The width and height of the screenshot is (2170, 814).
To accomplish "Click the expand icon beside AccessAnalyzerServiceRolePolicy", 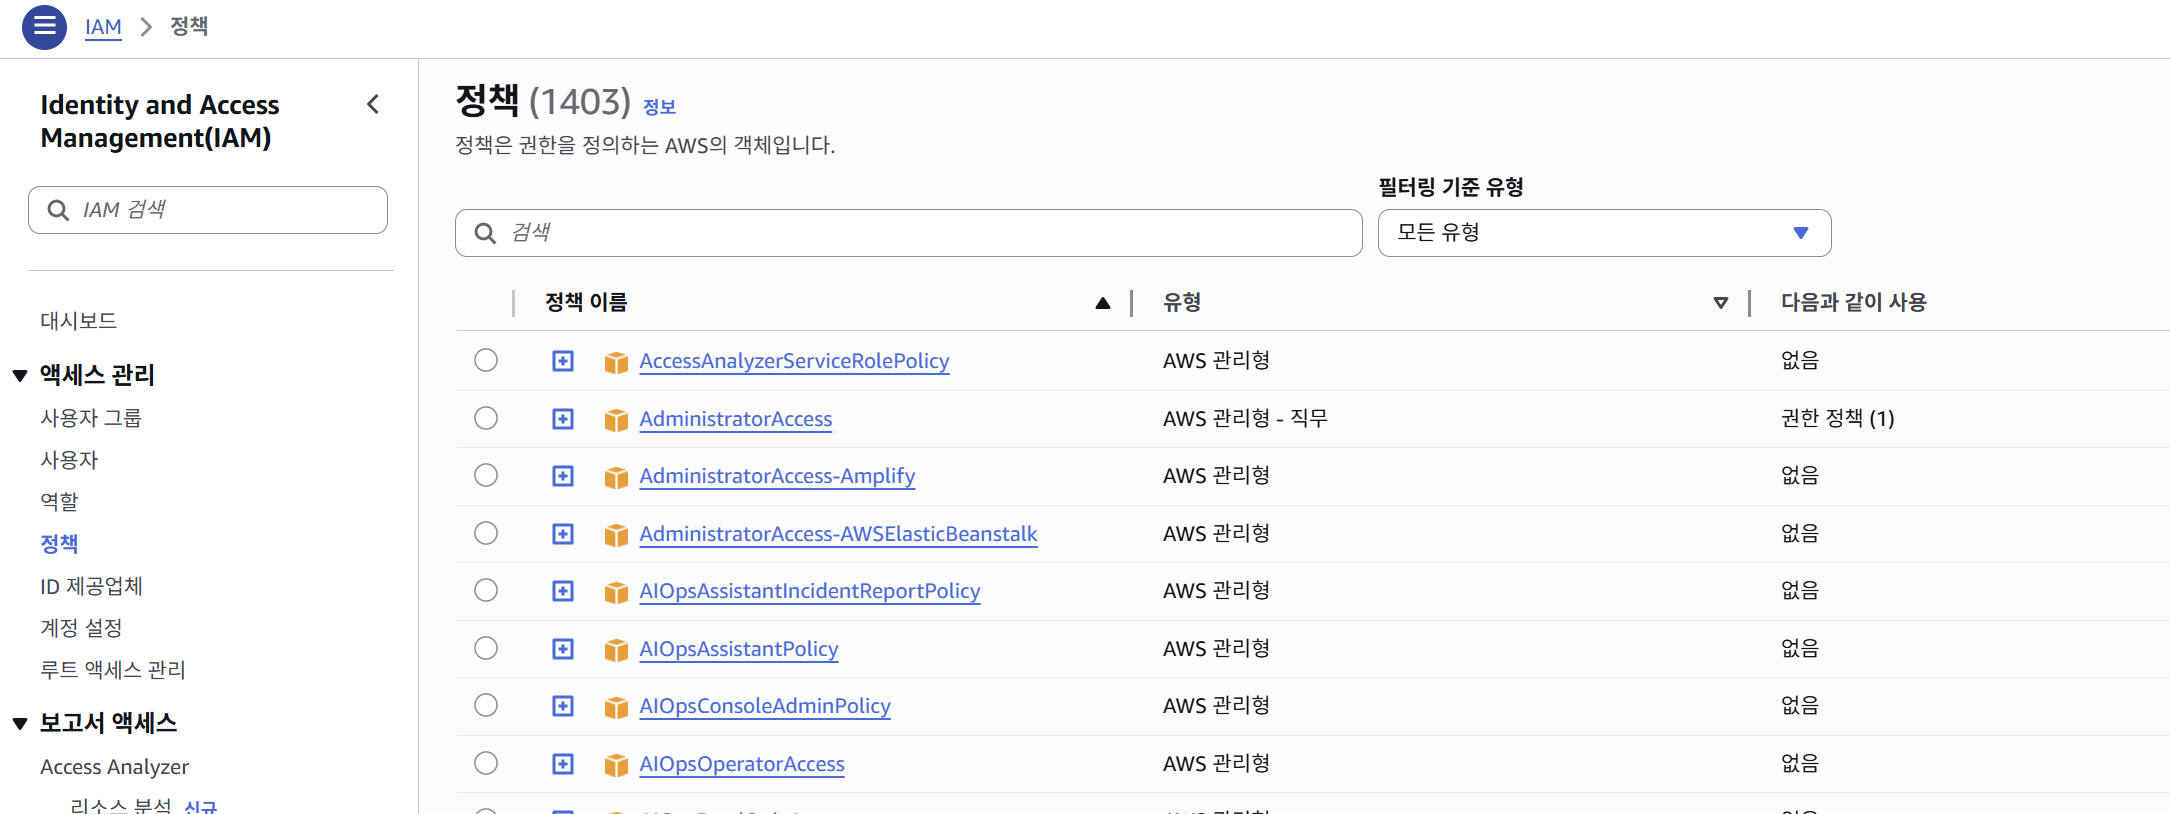I will [x=563, y=361].
